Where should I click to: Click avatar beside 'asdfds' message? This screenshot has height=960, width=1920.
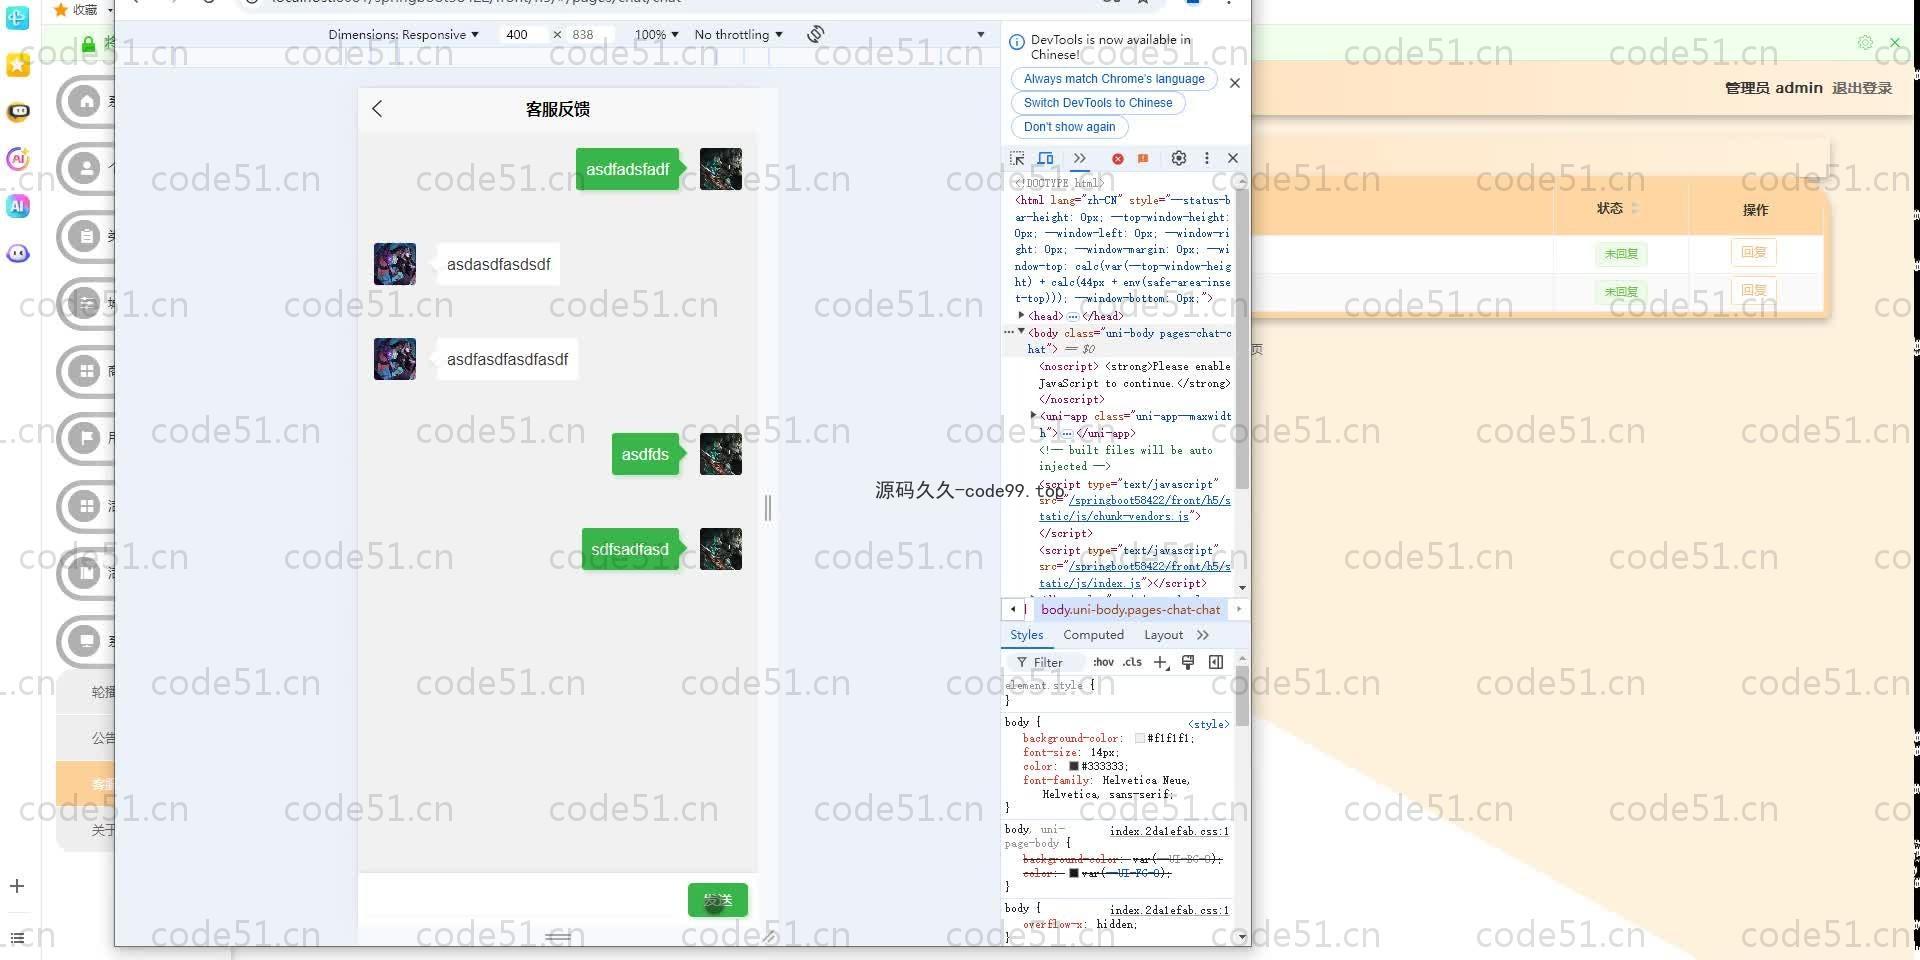720,454
